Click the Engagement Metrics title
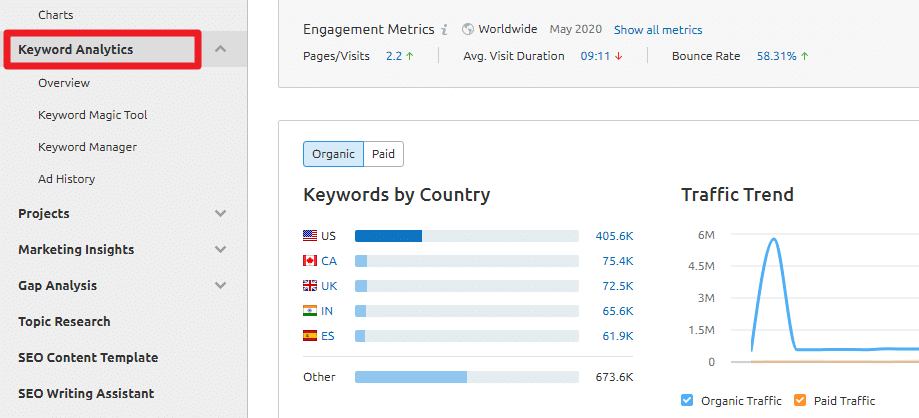The height and width of the screenshot is (418, 919). tap(369, 29)
